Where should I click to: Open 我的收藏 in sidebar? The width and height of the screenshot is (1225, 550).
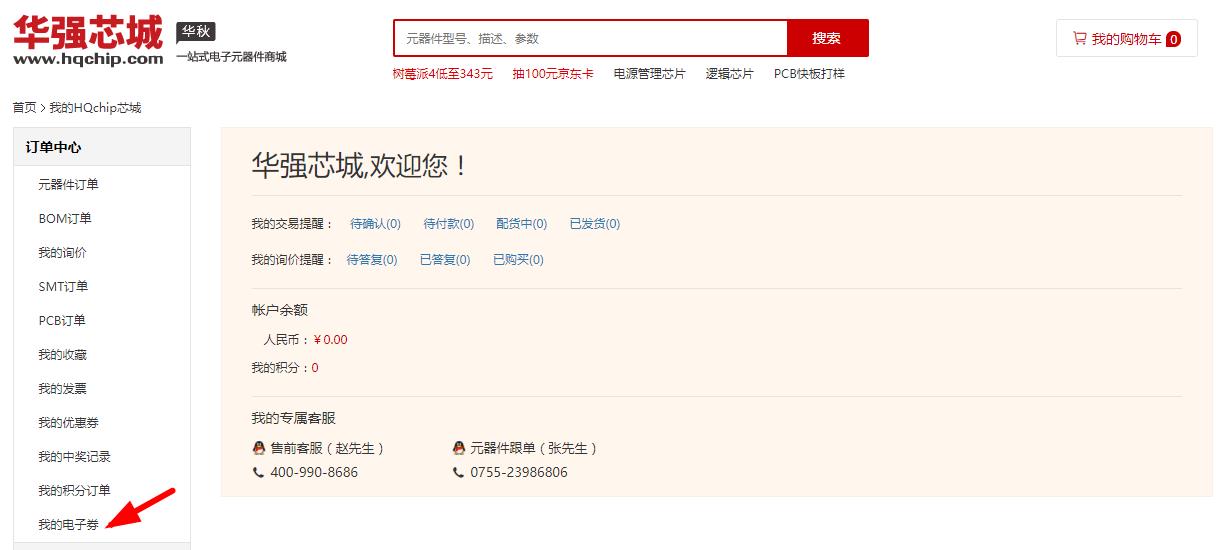pos(62,355)
